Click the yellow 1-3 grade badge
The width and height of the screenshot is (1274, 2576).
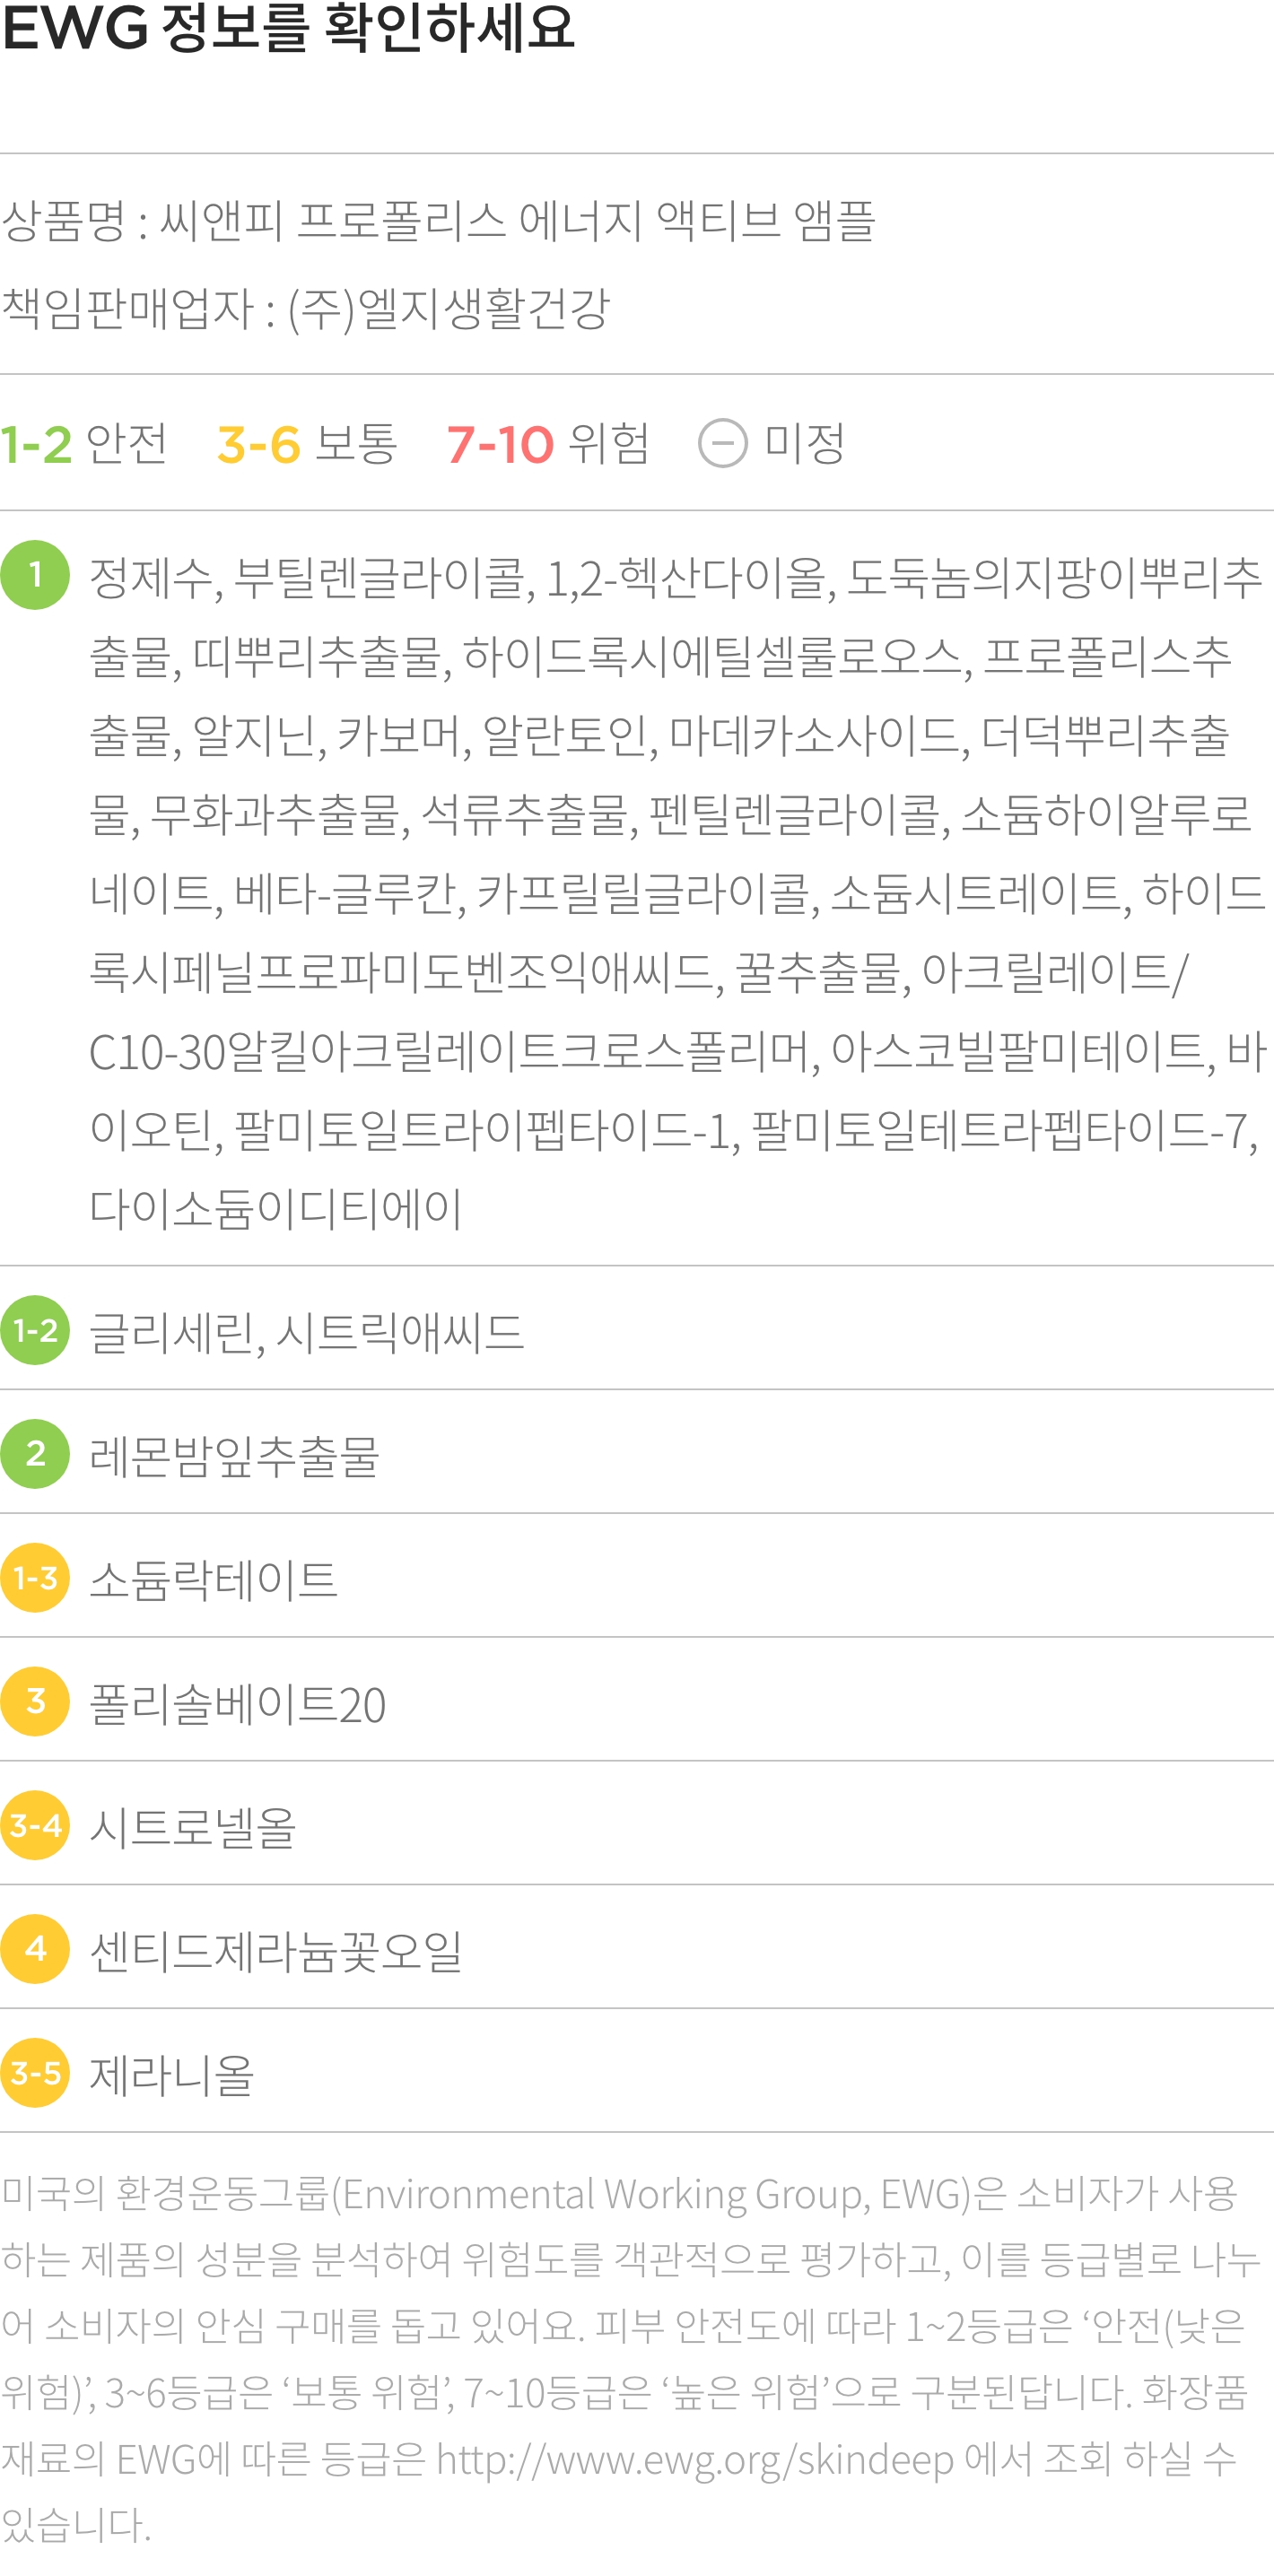coord(35,1578)
